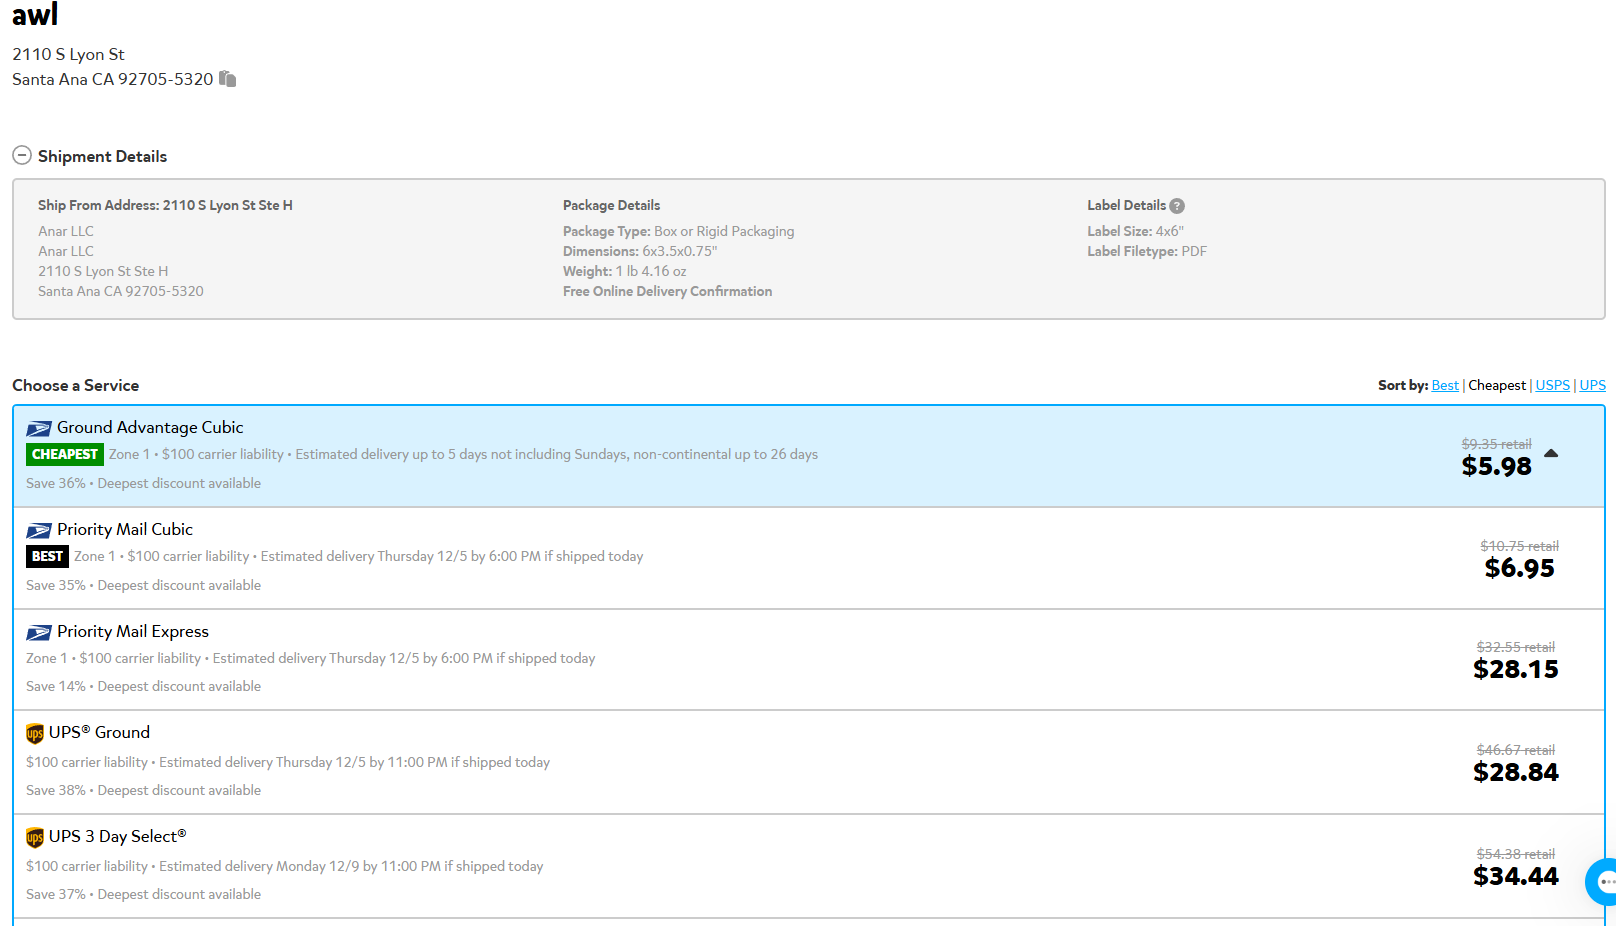Screen dimensions: 1616x926
Task: Click the UPS shield logo on UPS Ground
Action: pyautogui.click(x=35, y=734)
